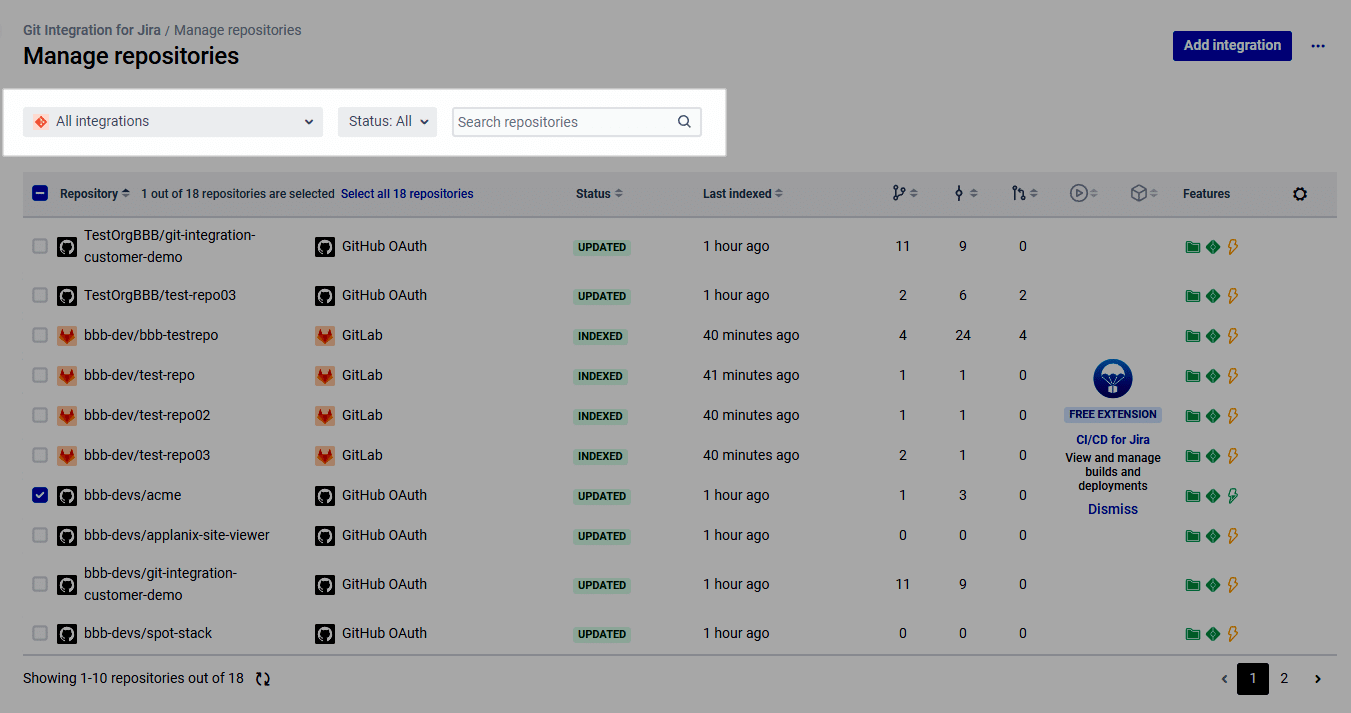
Task: Click the refresh icon beside repositories count
Action: tap(263, 678)
